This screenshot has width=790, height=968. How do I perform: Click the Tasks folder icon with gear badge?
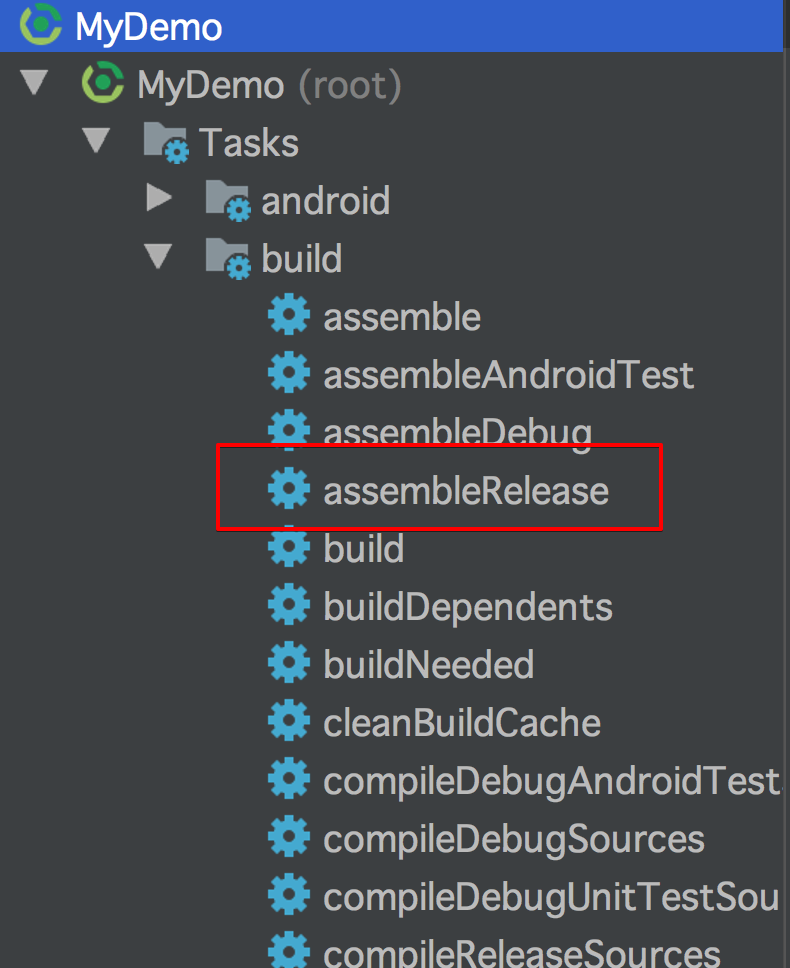click(166, 141)
